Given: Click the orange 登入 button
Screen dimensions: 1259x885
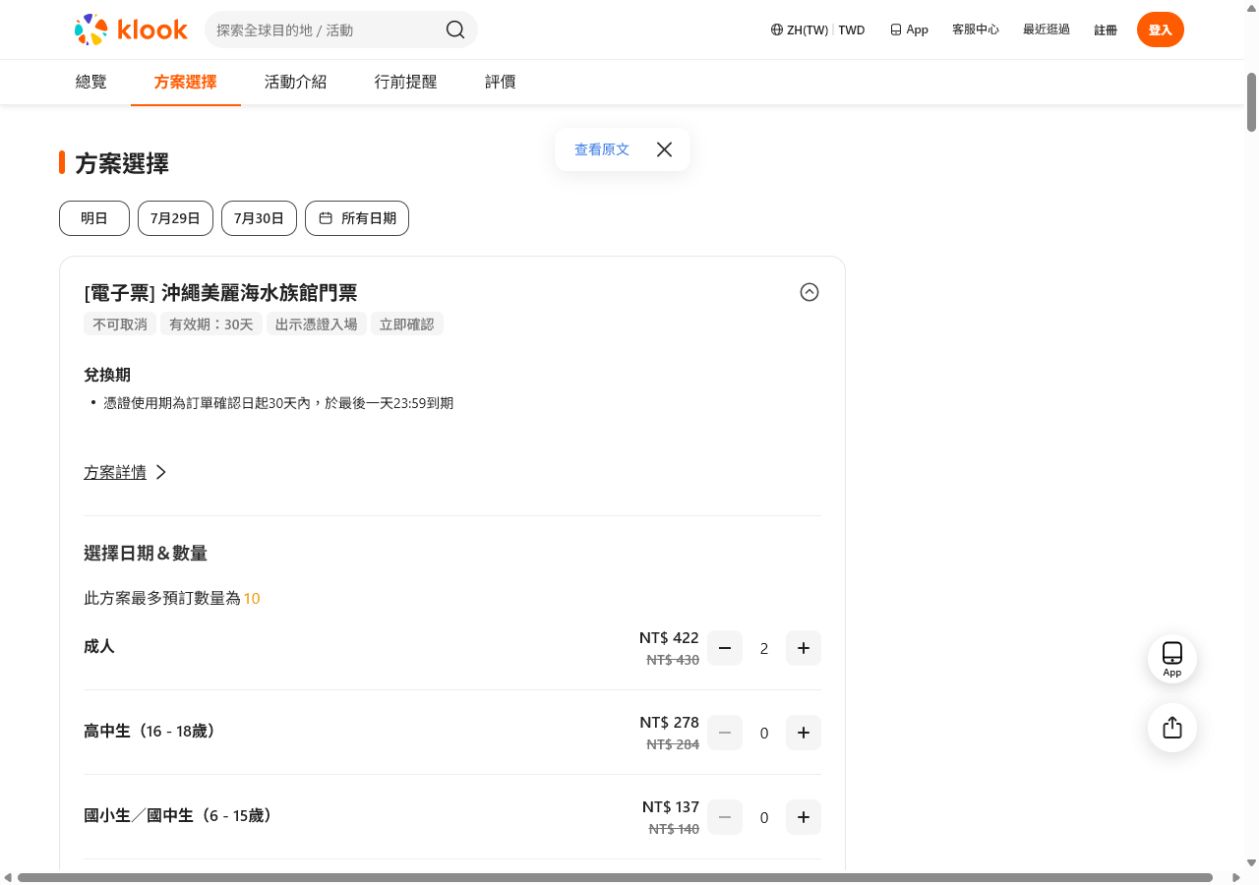Looking at the screenshot, I should tap(1160, 30).
